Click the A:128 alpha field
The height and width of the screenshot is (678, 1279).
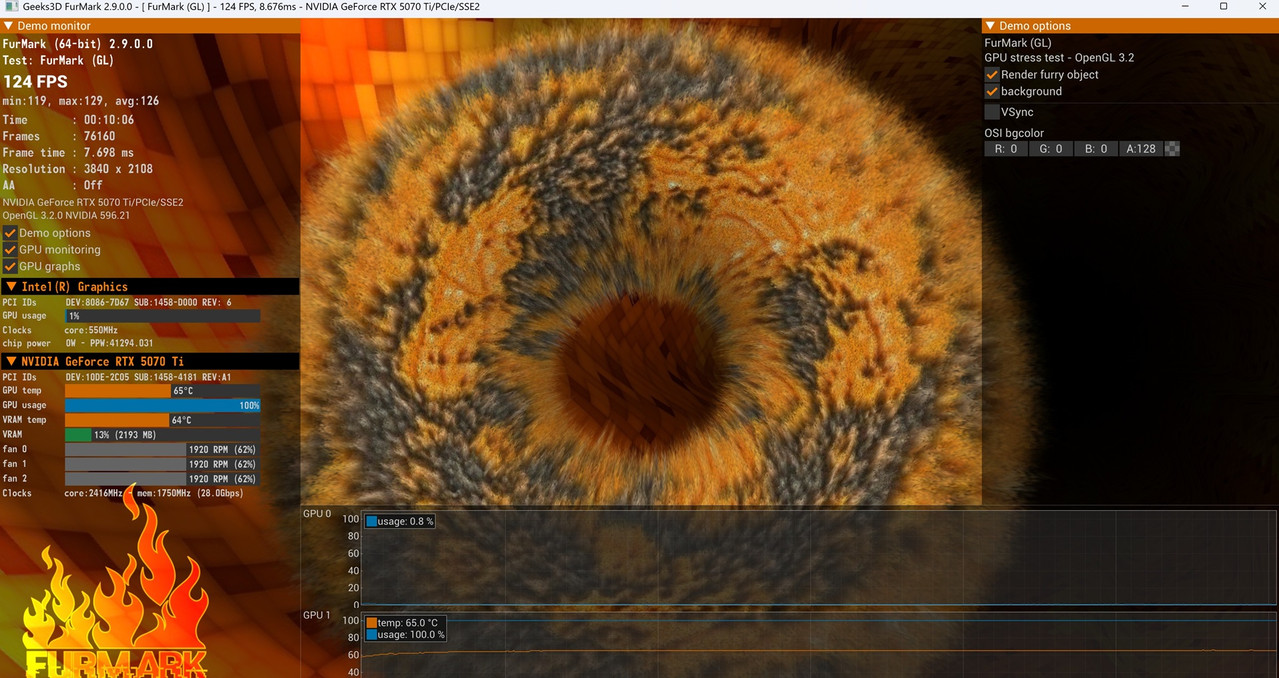1140,149
